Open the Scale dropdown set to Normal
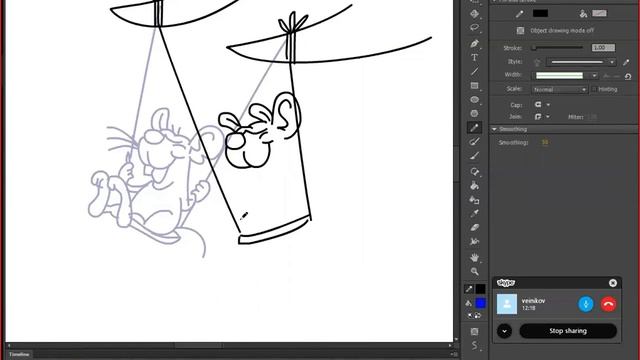The image size is (640, 360). (x=559, y=89)
